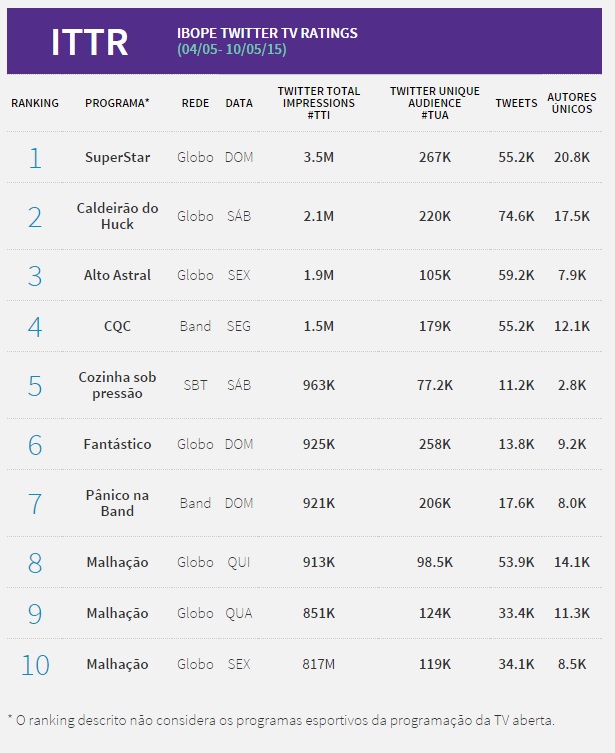Select the CQC program name
This screenshot has height=753, width=615.
117,326
